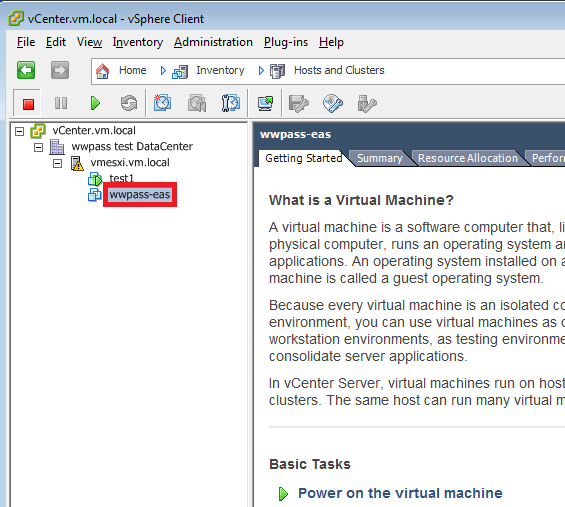Click the Hosts and Clusters breadcrumb

point(339,70)
